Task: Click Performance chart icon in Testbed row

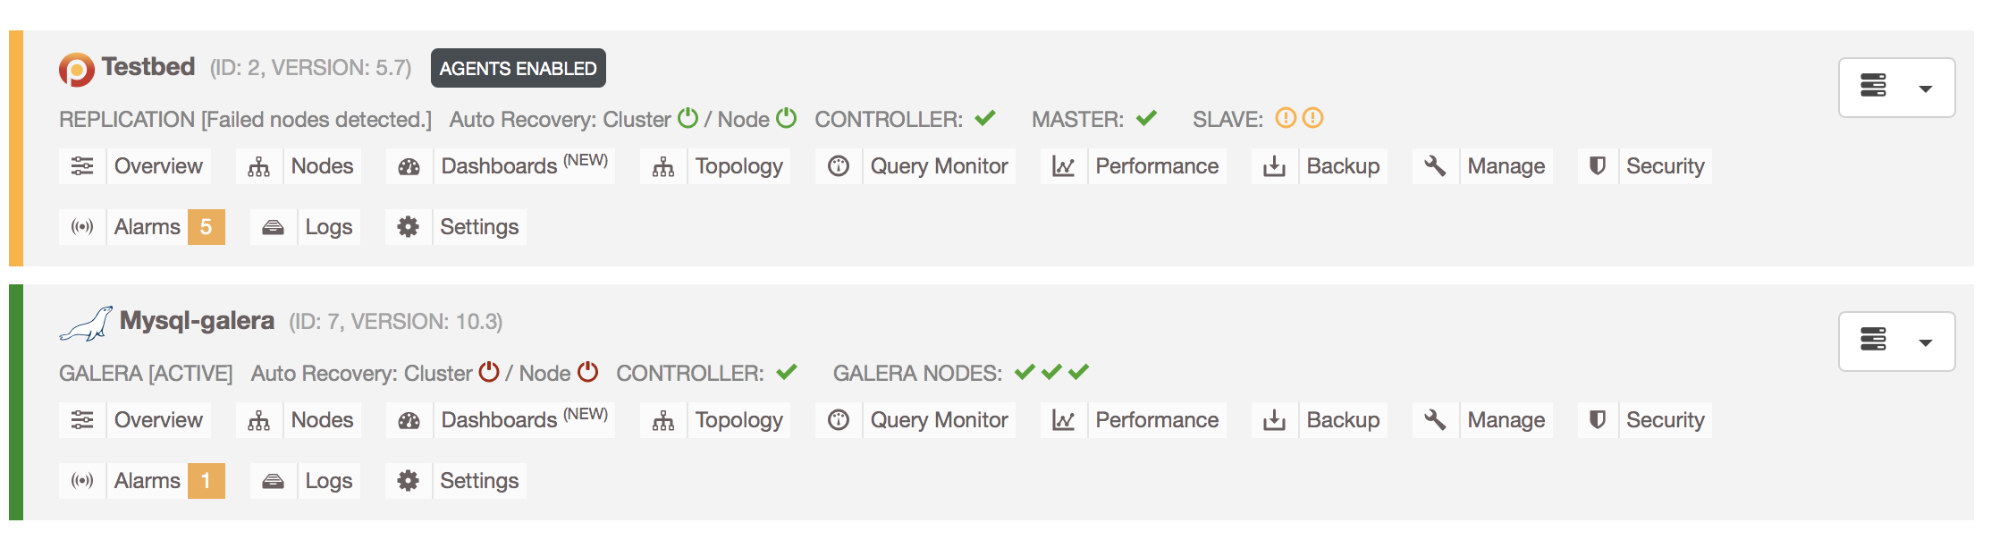Action: point(1063,167)
